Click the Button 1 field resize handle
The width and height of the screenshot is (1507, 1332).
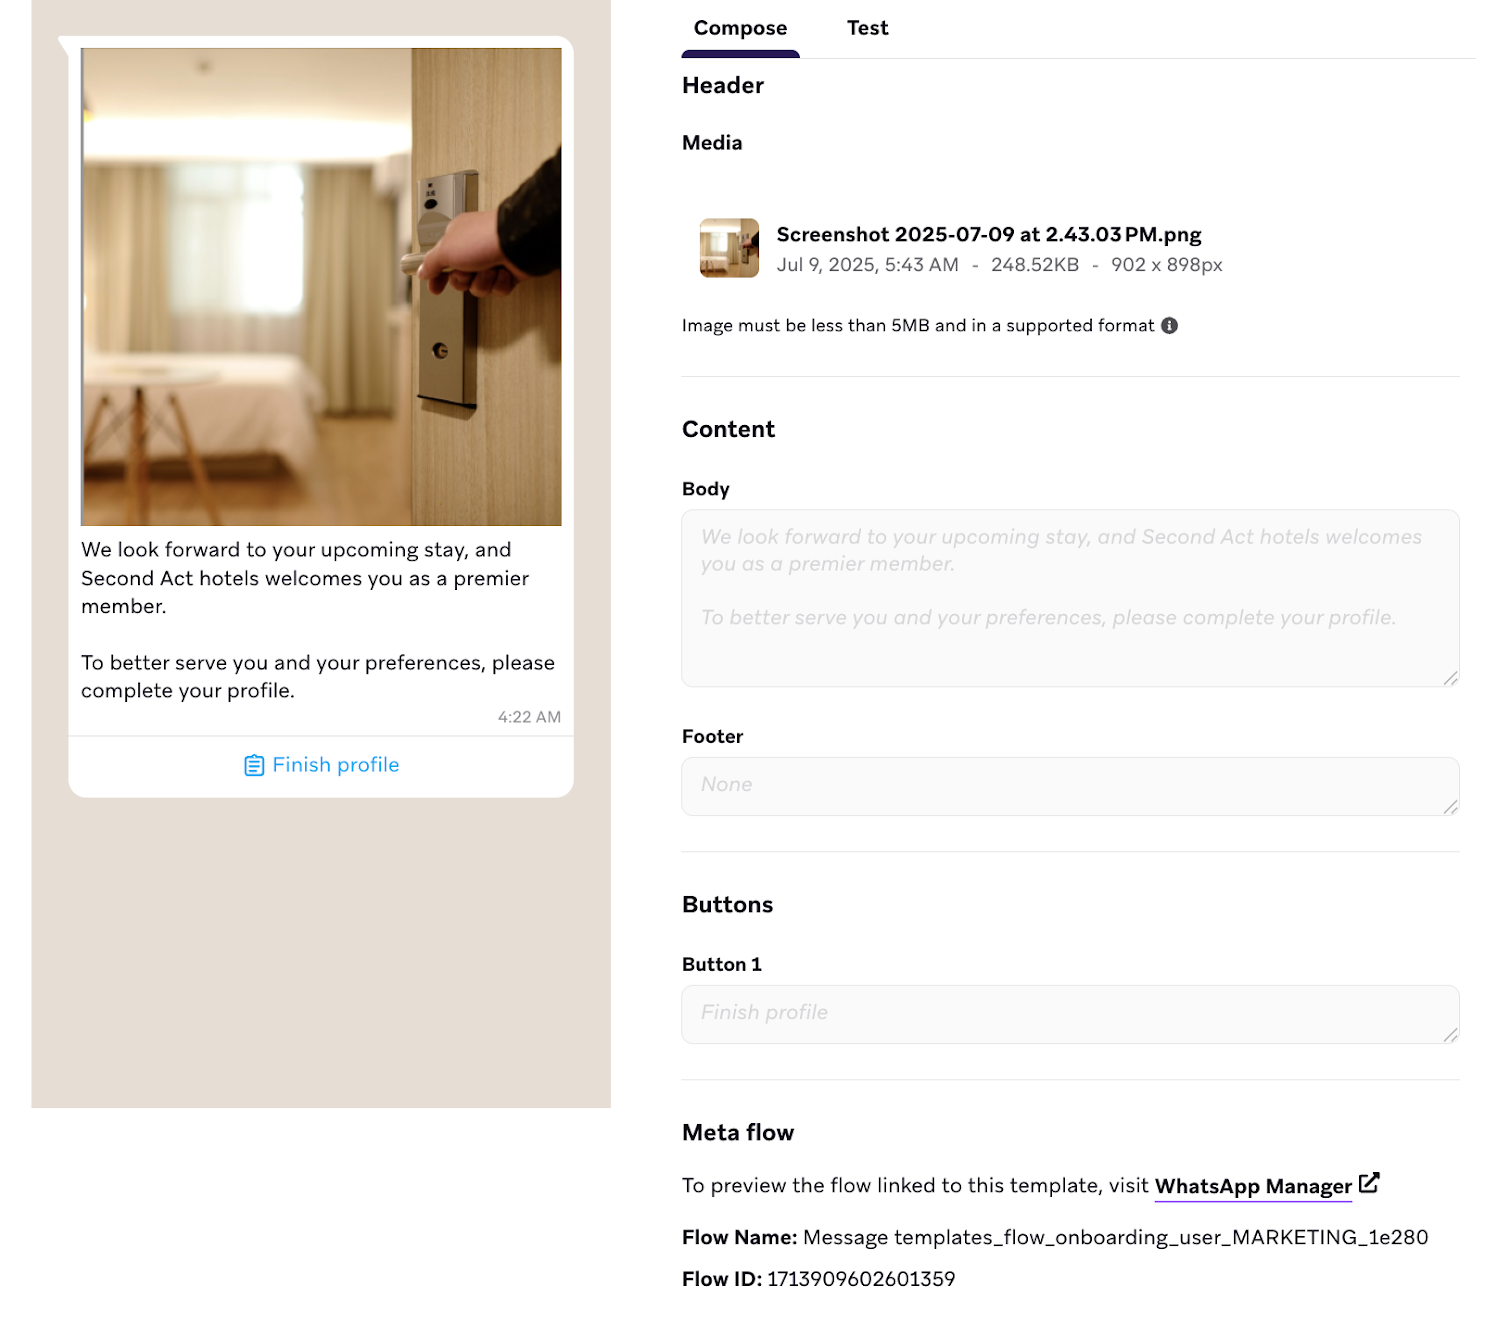(x=1450, y=1035)
